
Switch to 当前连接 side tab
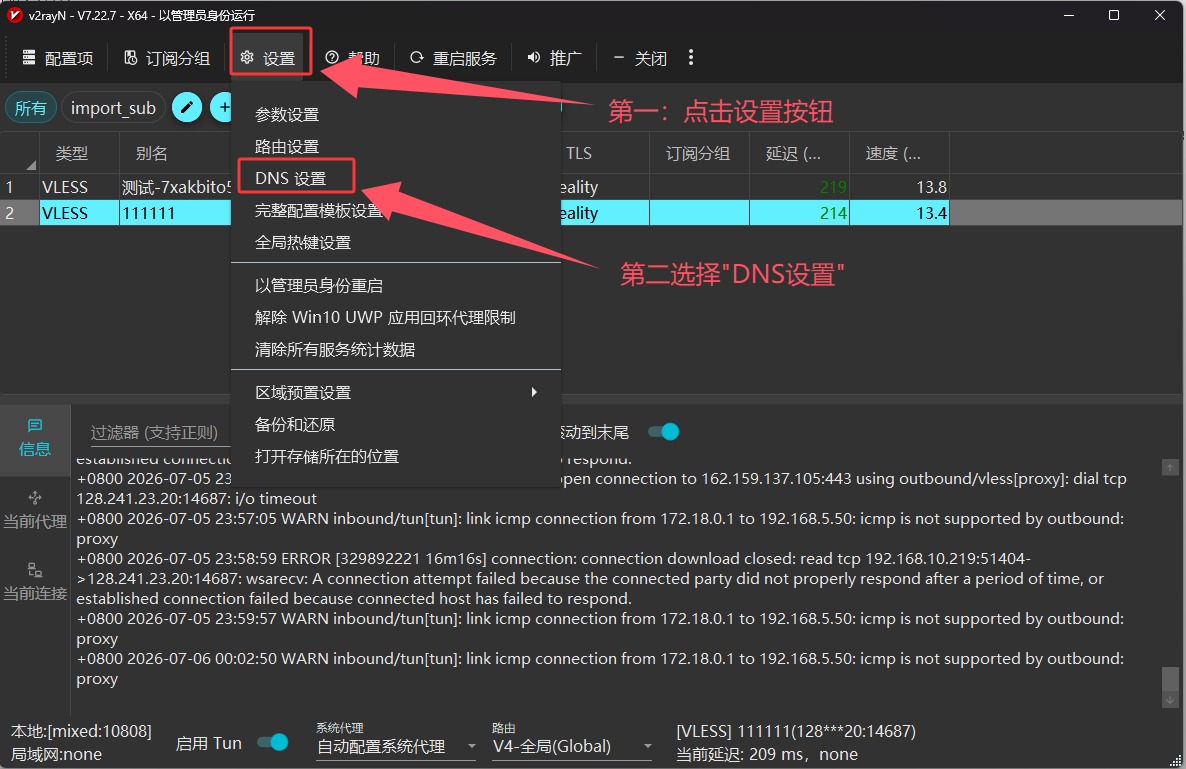click(x=35, y=581)
